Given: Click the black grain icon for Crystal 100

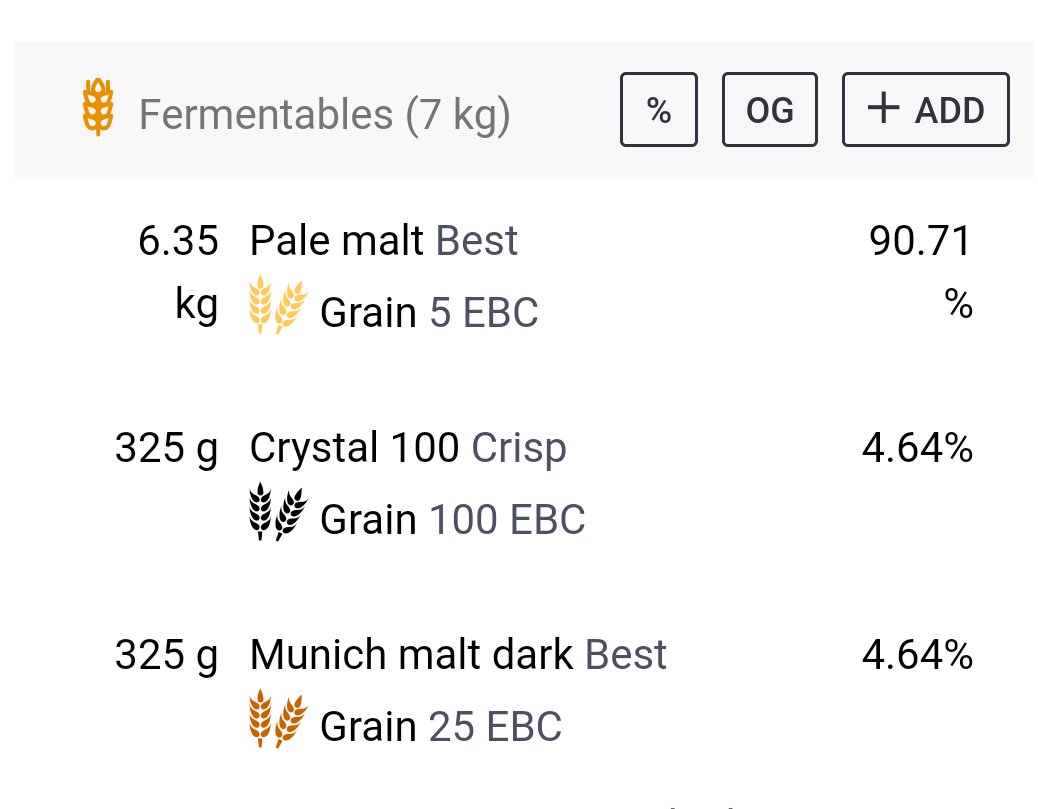Looking at the screenshot, I should 278,512.
